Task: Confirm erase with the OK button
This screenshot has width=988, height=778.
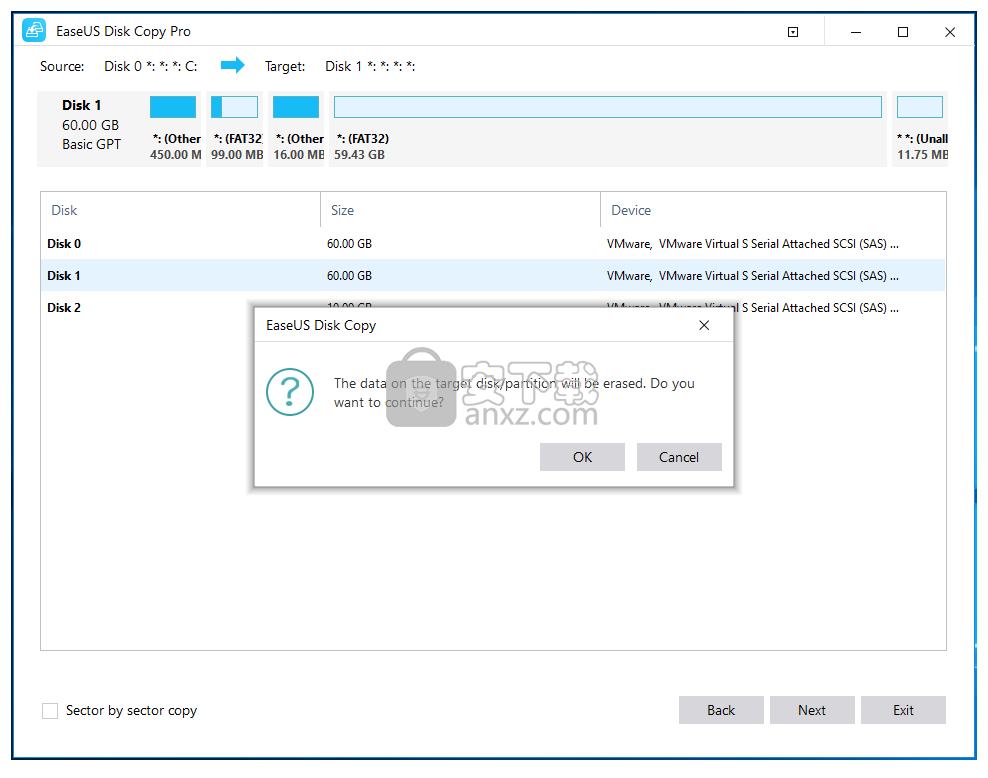Action: pyautogui.click(x=582, y=457)
